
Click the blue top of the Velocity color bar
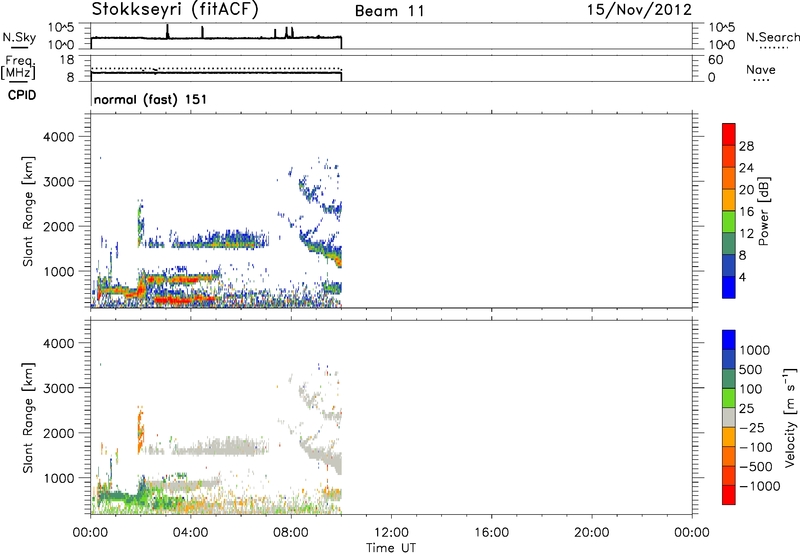click(x=729, y=340)
